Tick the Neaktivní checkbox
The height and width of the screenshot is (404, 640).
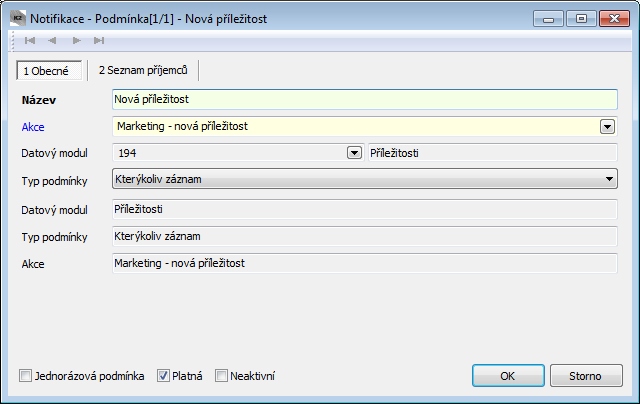pos(221,375)
